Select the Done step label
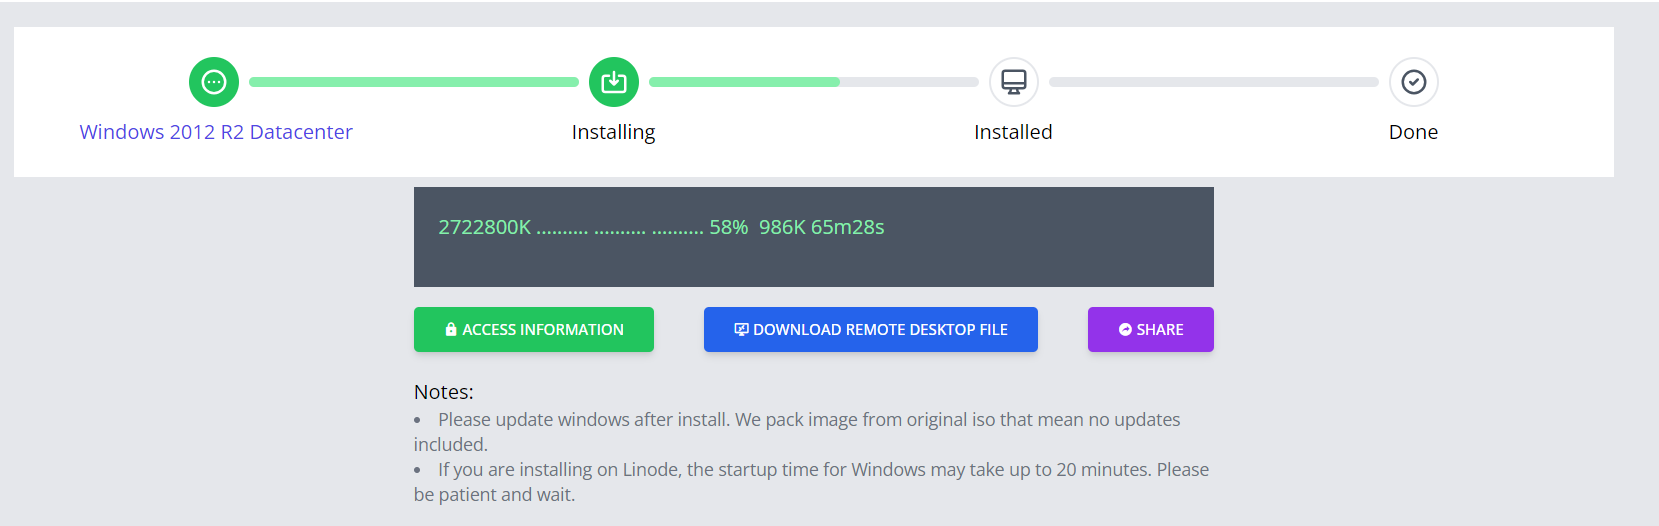 click(x=1413, y=132)
